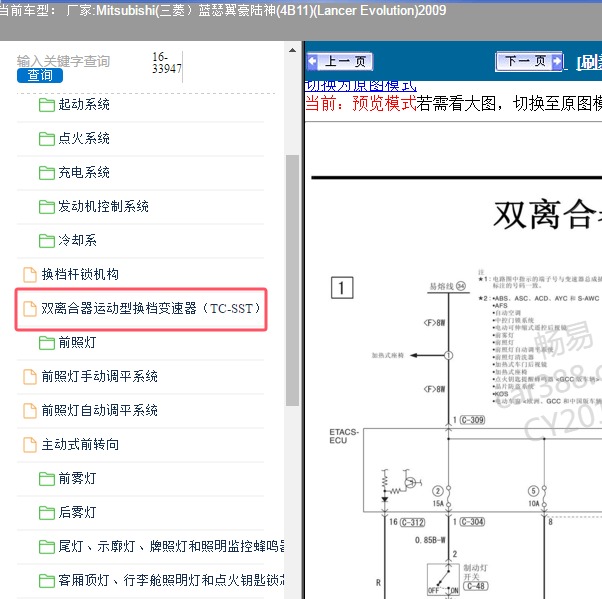Focus the 输入关键字查询 keyword input field

coord(63,61)
